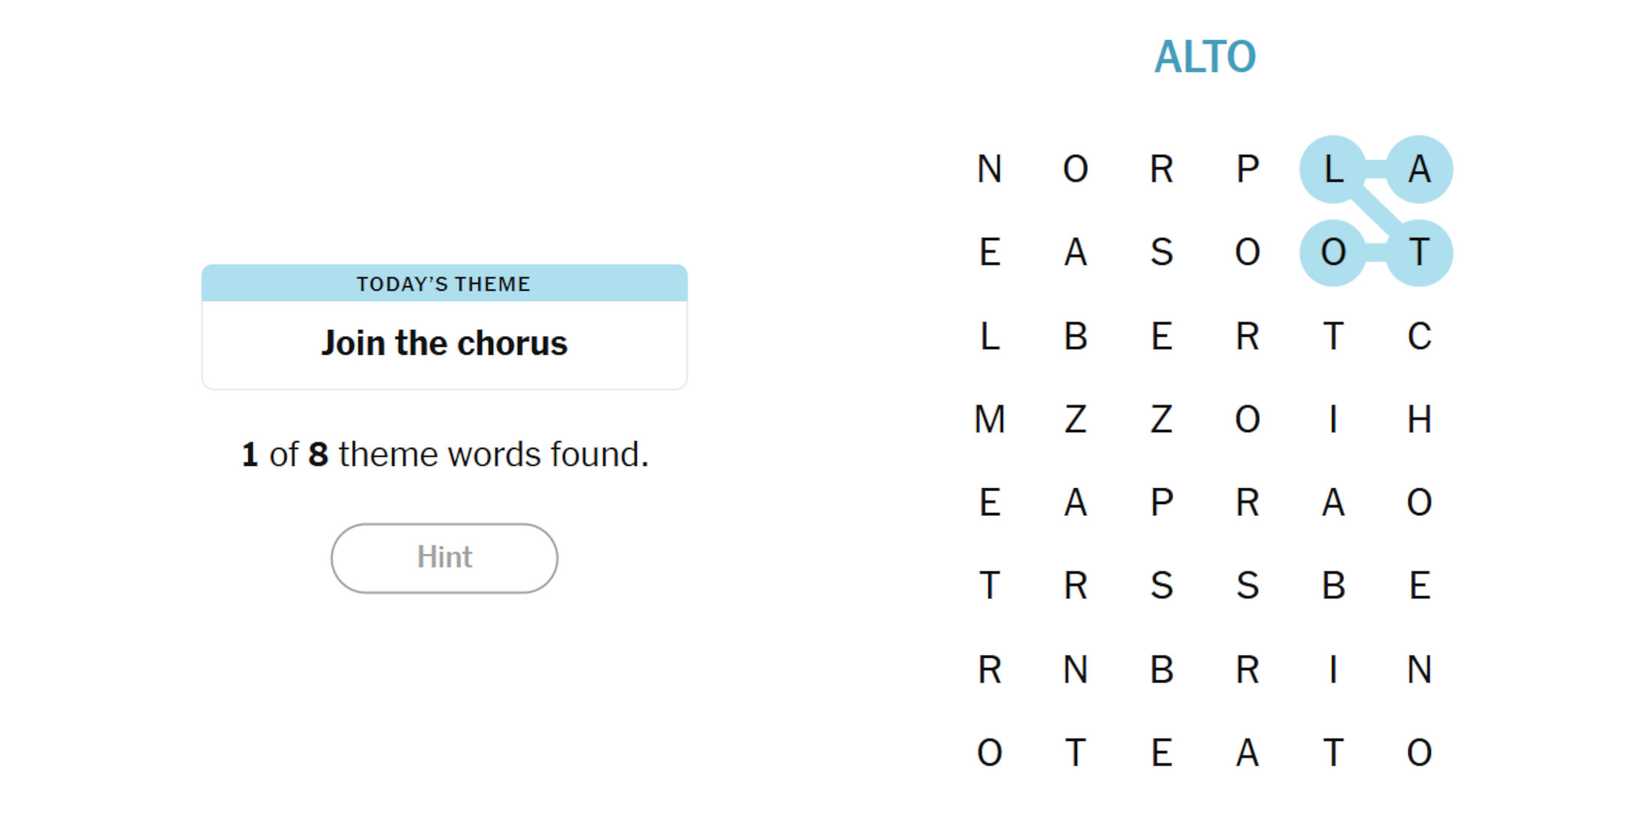Select the N in the grid's top-left corner
This screenshot has height=825, width=1650.
pos(989,169)
